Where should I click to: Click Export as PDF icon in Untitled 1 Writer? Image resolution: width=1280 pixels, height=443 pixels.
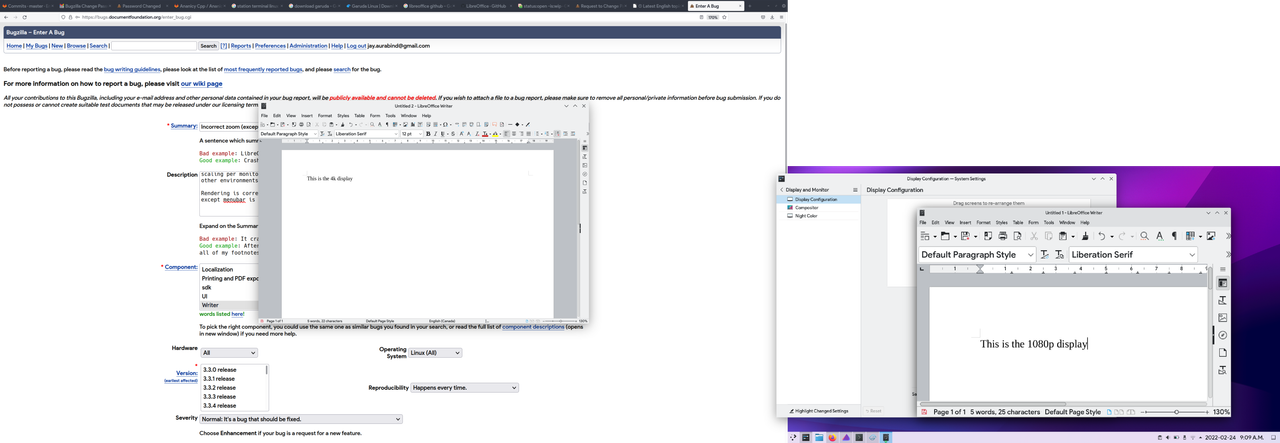988,236
